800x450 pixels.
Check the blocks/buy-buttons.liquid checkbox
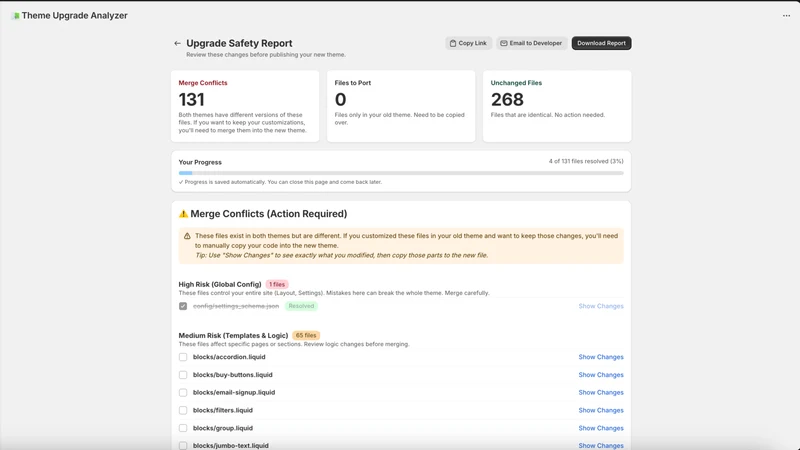[x=183, y=375]
